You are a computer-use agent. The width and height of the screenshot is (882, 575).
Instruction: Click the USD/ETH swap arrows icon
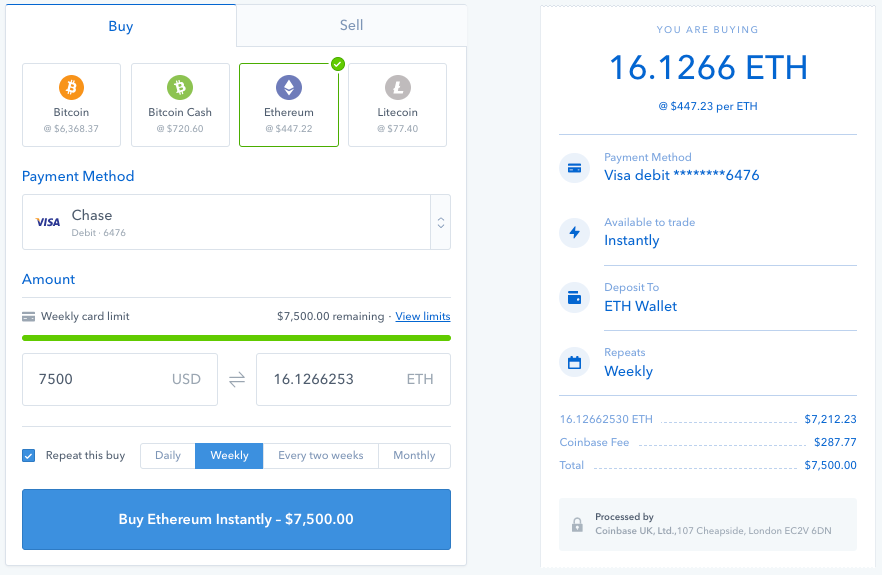coord(237,380)
